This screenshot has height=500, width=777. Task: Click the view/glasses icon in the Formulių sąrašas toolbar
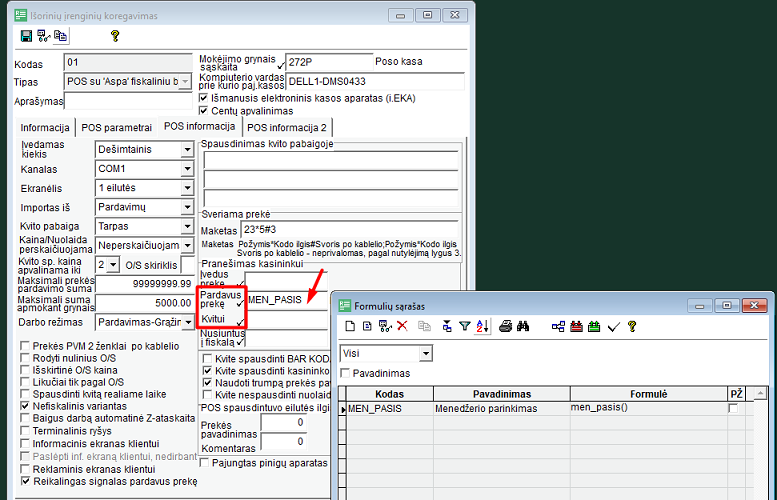[x=385, y=326]
